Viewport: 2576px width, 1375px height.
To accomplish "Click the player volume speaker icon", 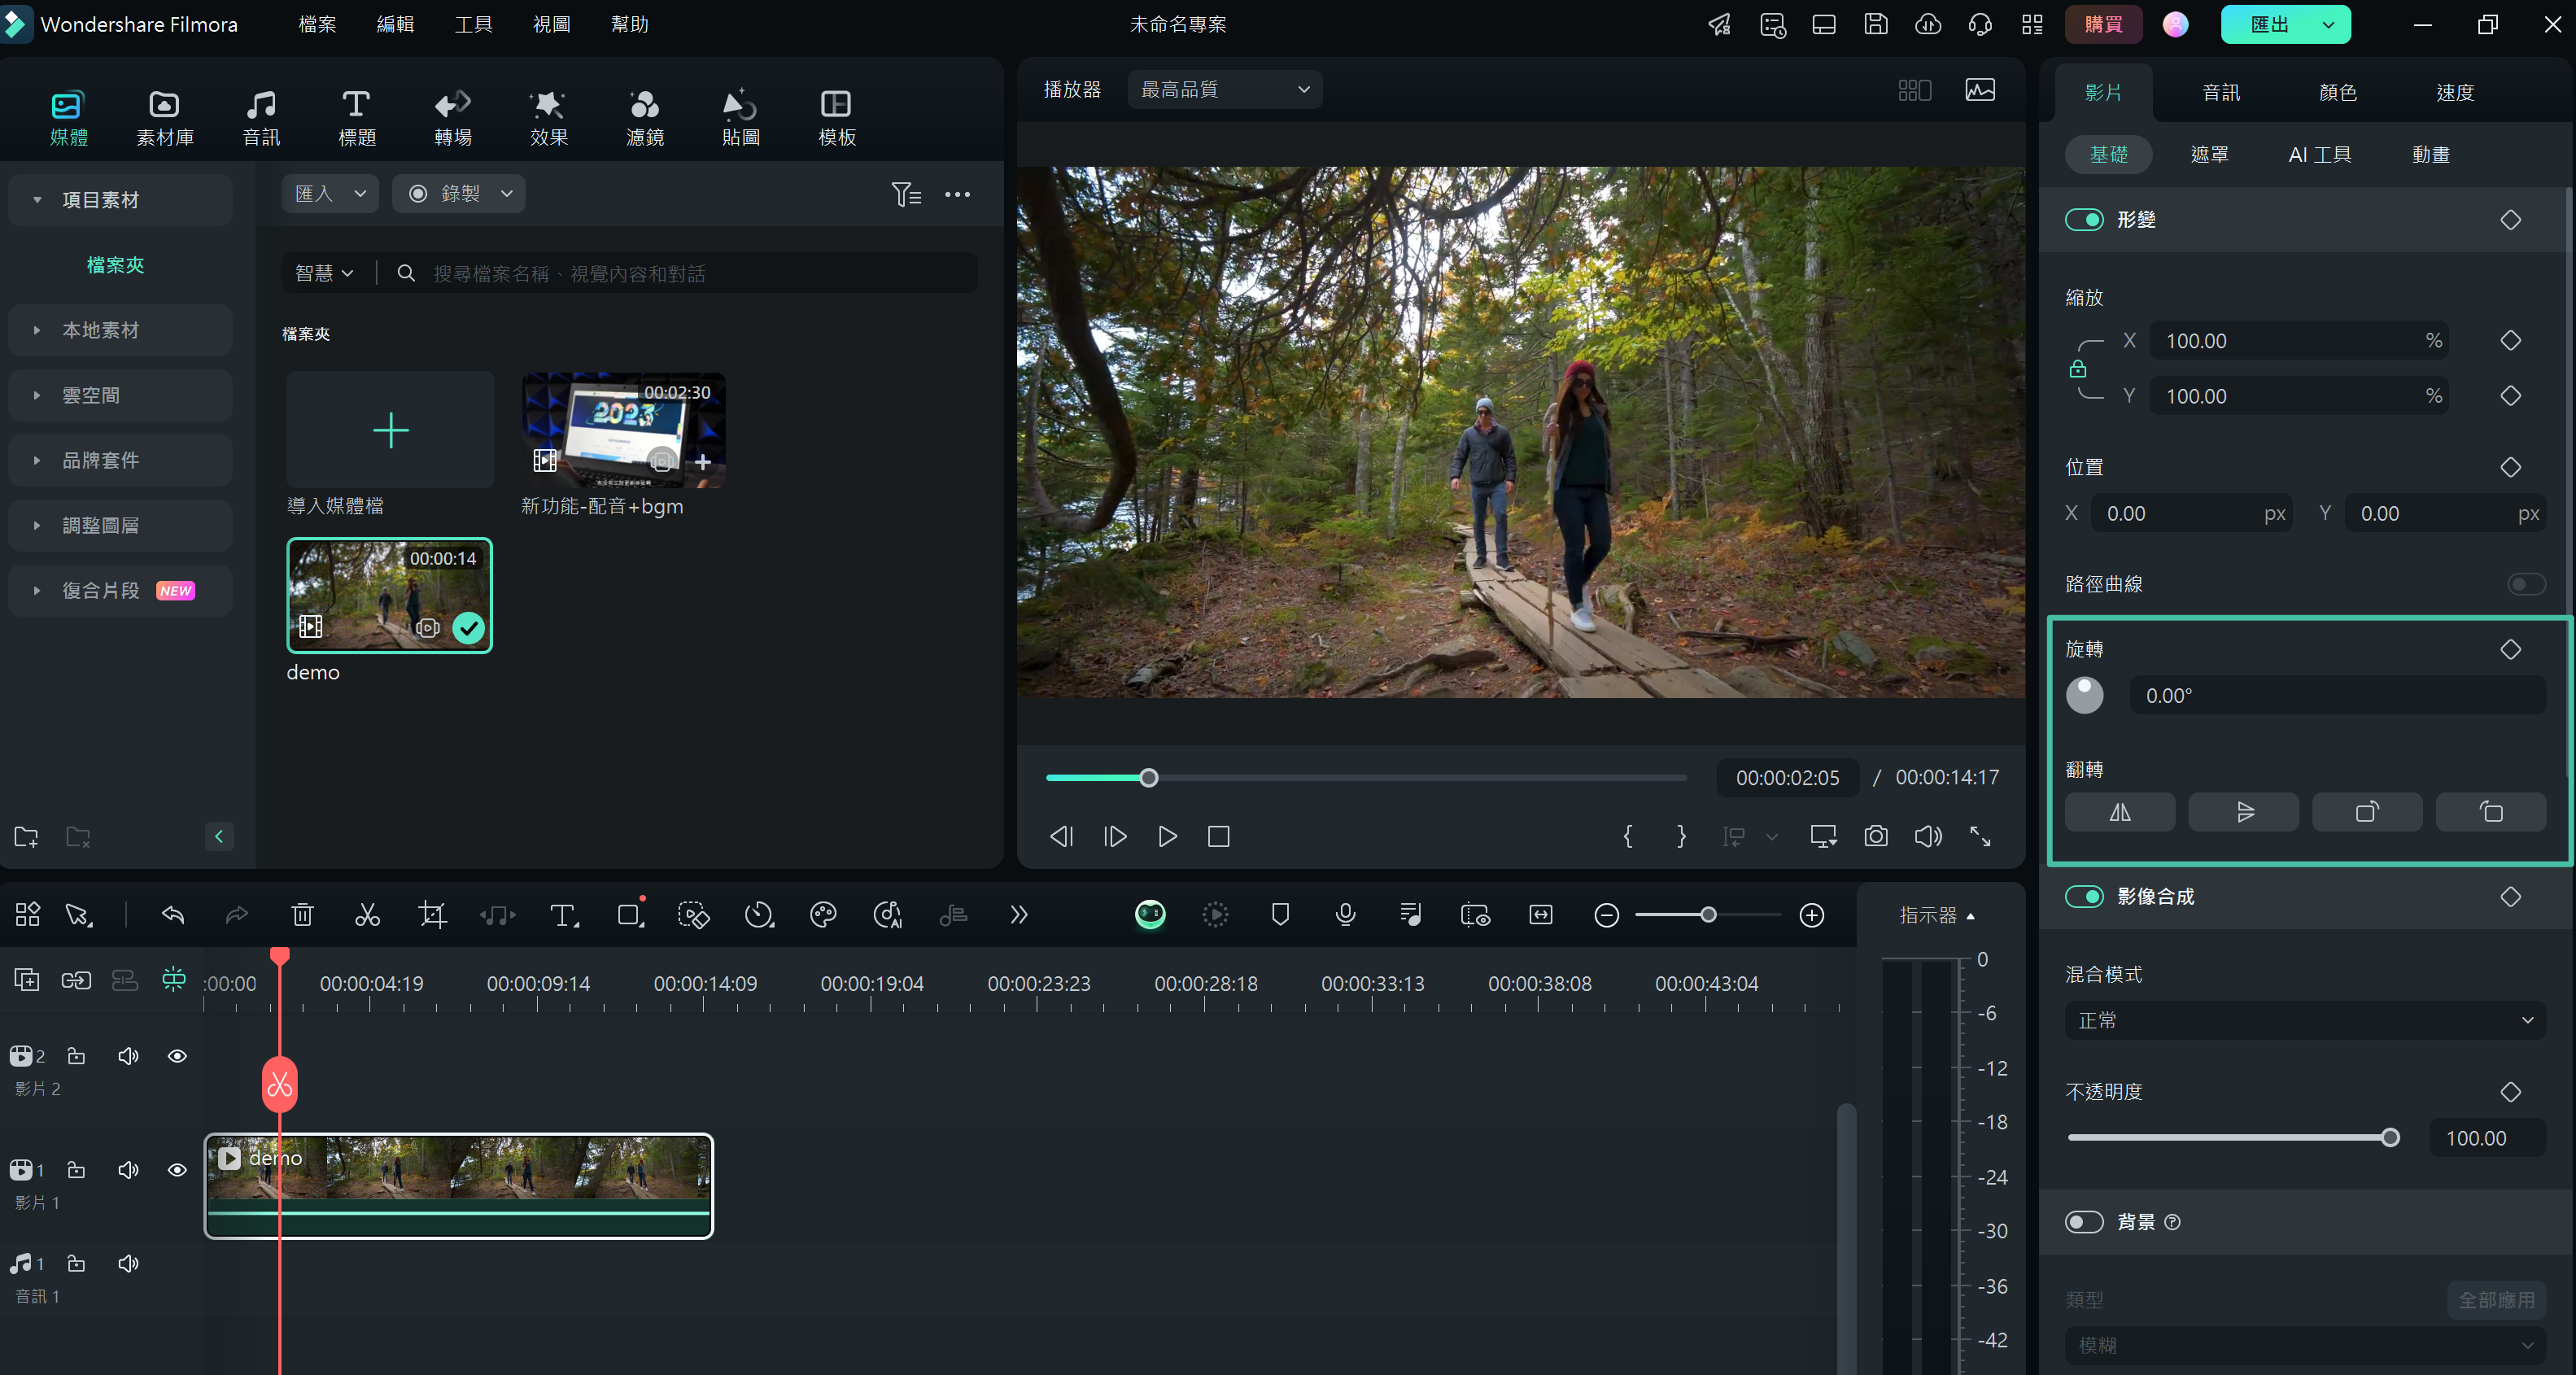I will tap(1928, 836).
